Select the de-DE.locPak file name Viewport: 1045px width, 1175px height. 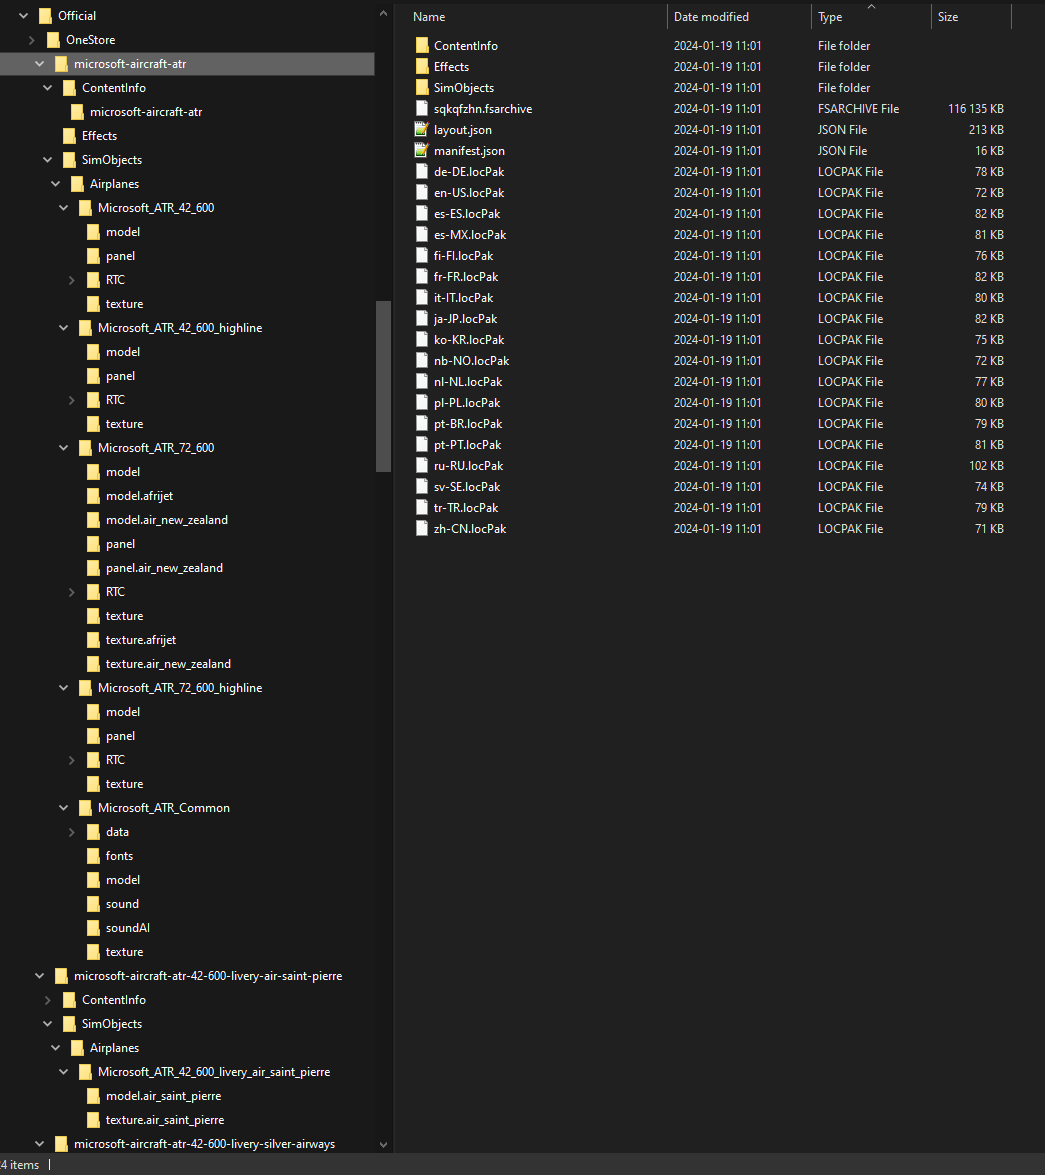tap(469, 172)
